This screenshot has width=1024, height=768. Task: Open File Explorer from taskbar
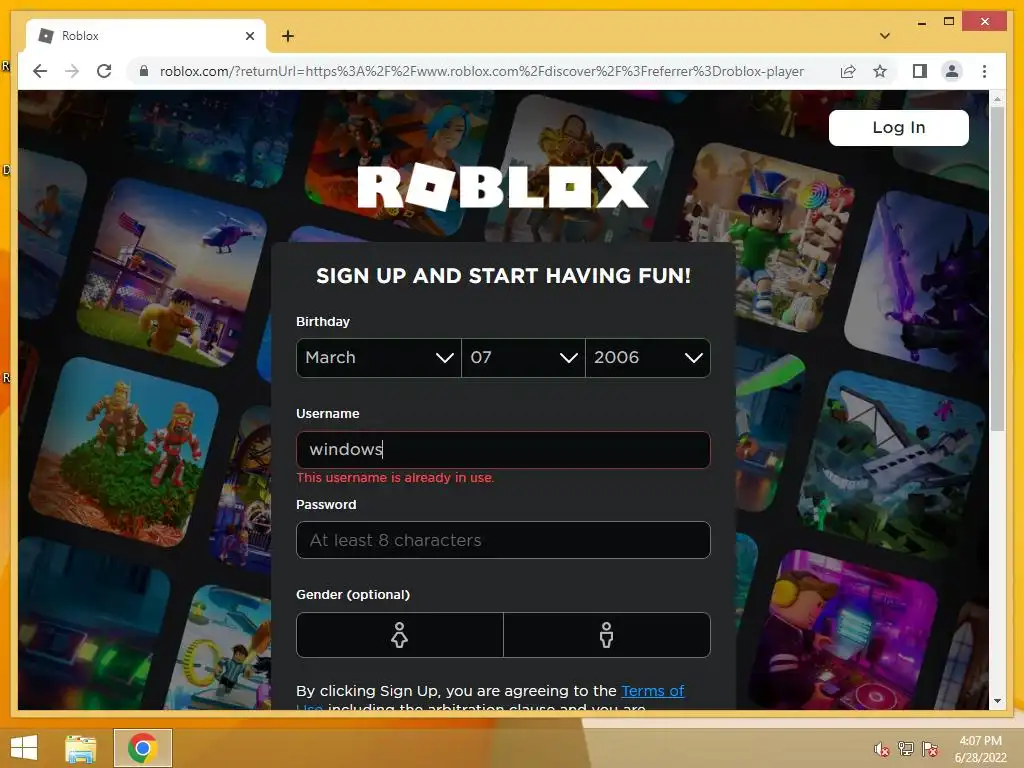click(81, 748)
